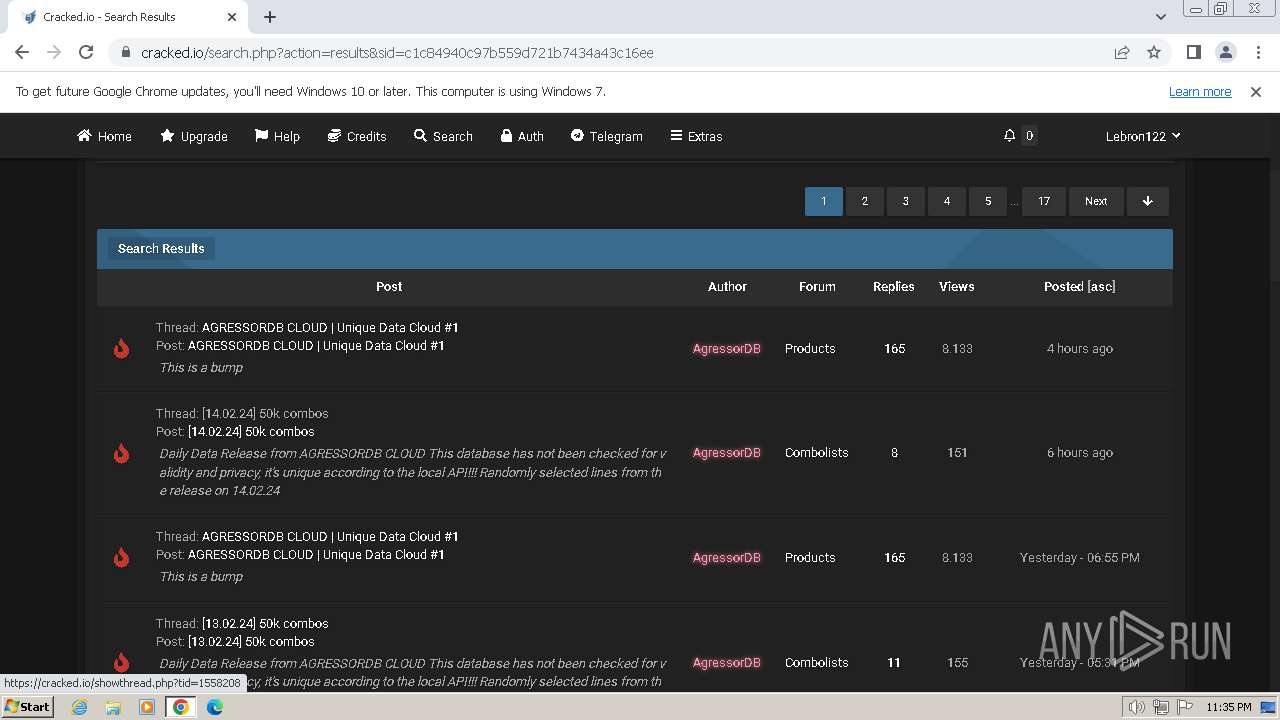Go back to the previous page
Screen dimensions: 1280x720
point(22,52)
